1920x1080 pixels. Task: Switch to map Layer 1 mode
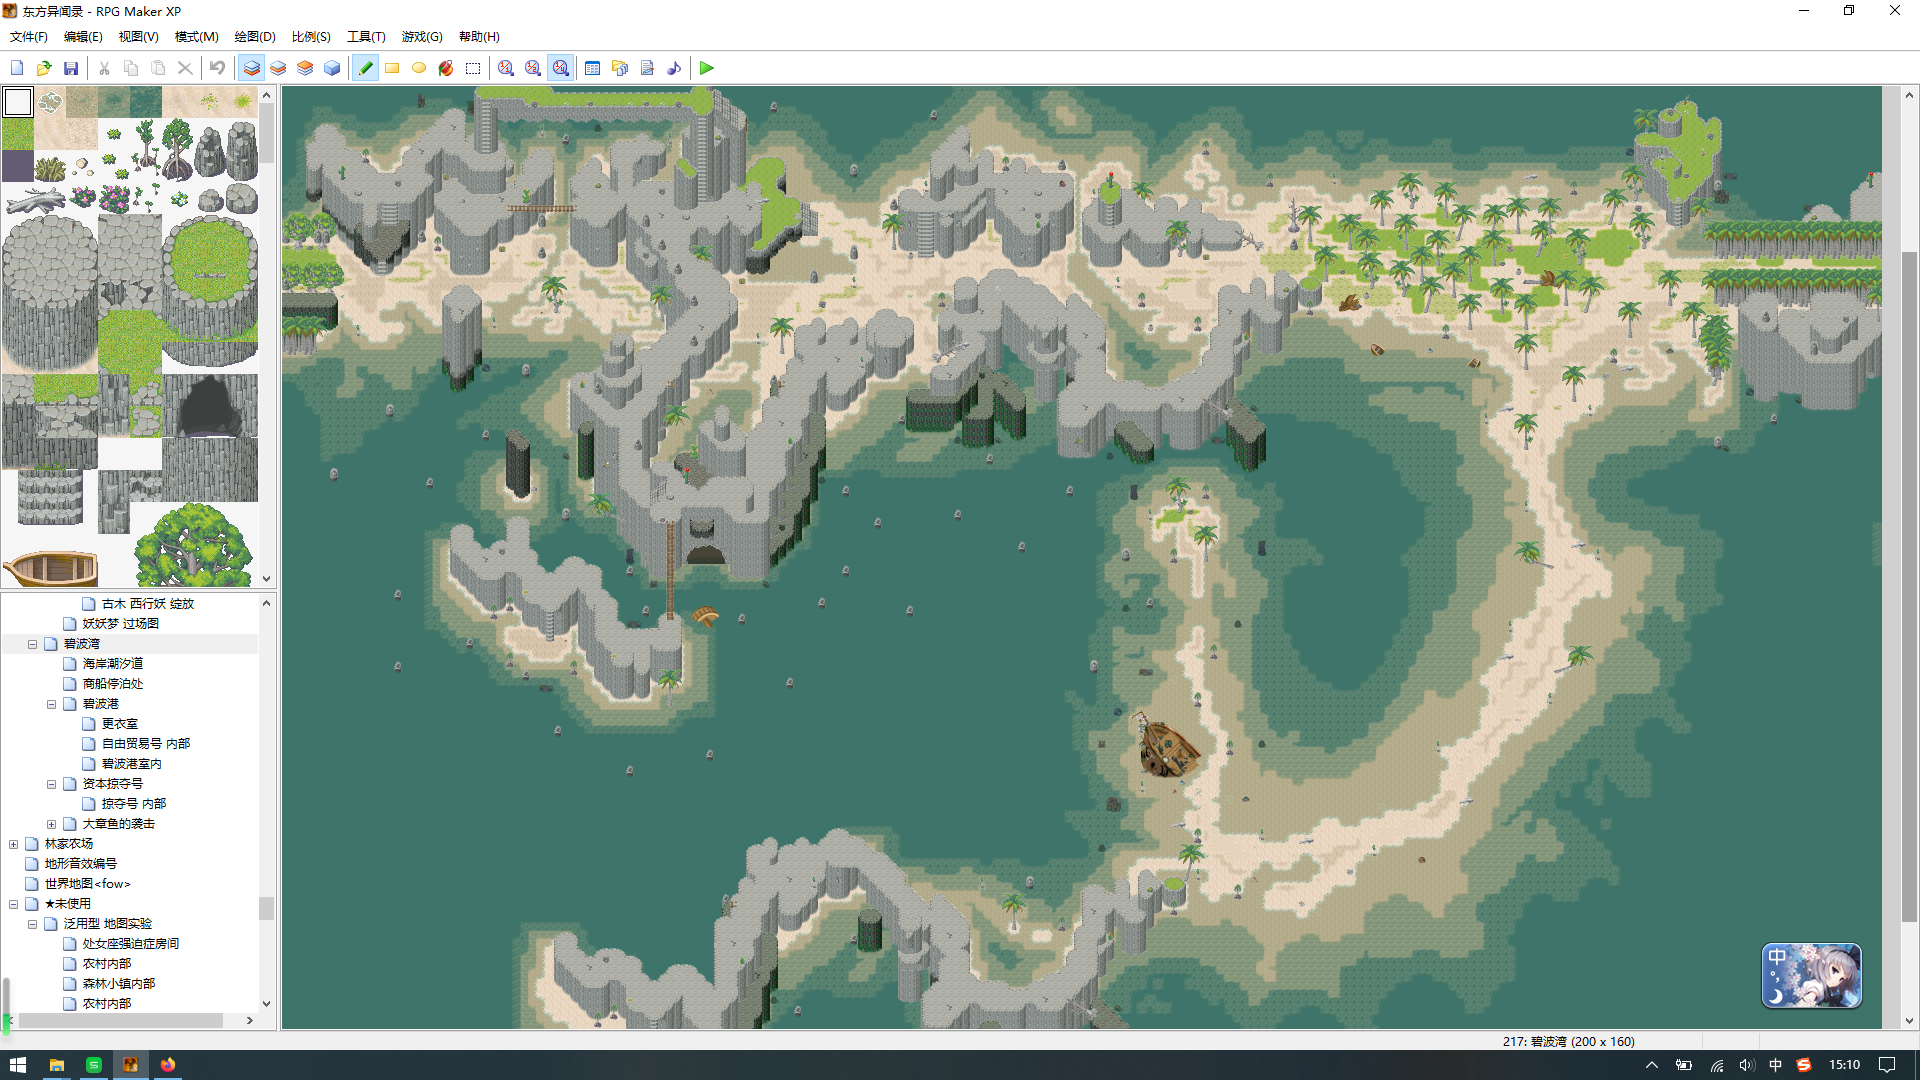click(252, 68)
